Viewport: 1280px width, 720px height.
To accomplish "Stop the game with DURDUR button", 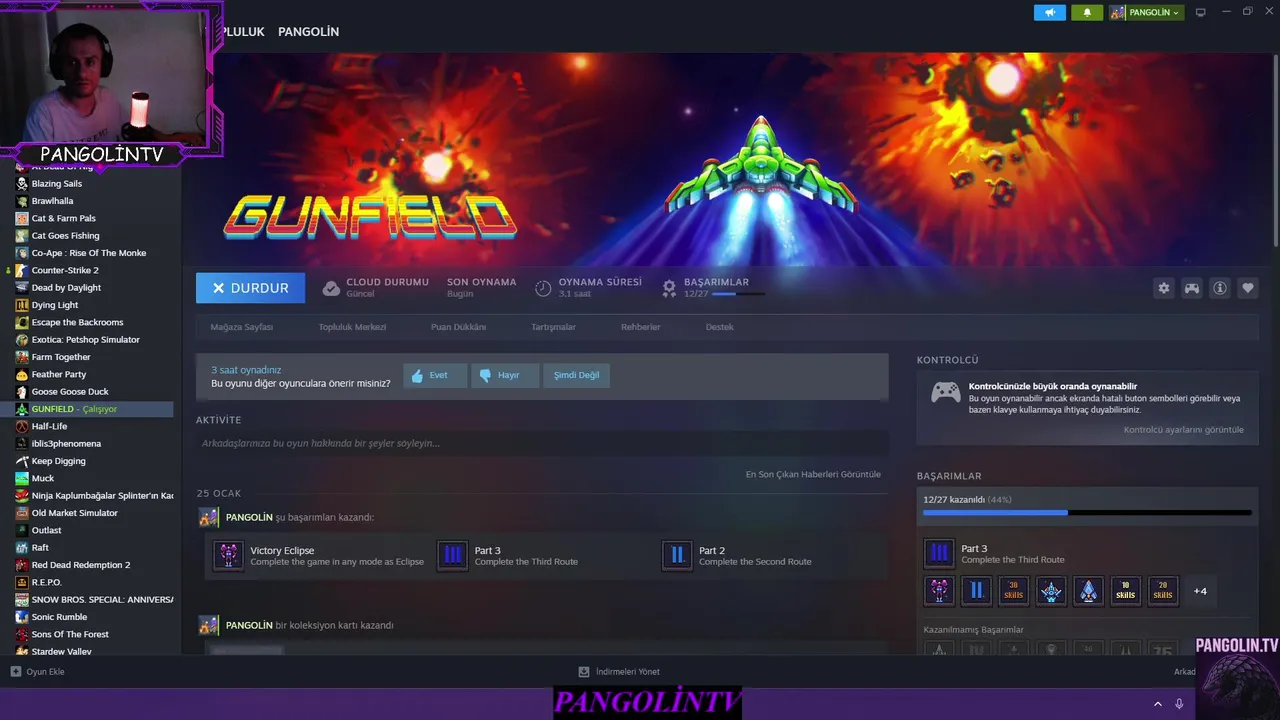I will coord(250,288).
